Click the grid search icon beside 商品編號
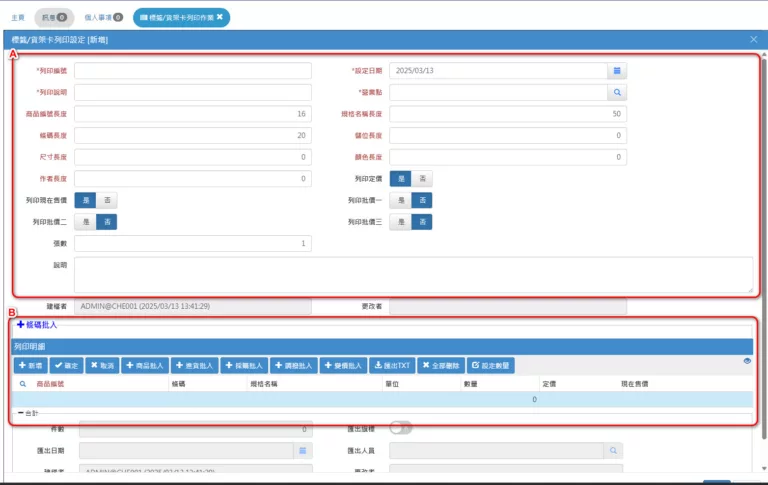The image size is (768, 485). pos(23,383)
